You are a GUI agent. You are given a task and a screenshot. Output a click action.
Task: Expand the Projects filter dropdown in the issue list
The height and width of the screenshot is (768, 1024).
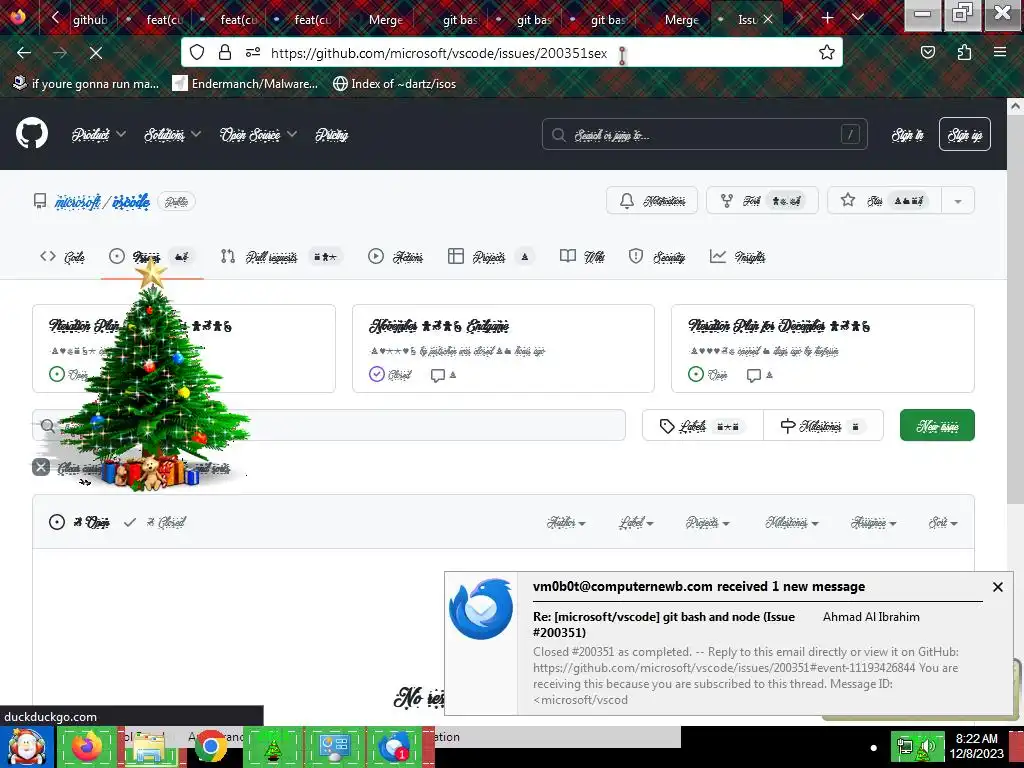(707, 522)
